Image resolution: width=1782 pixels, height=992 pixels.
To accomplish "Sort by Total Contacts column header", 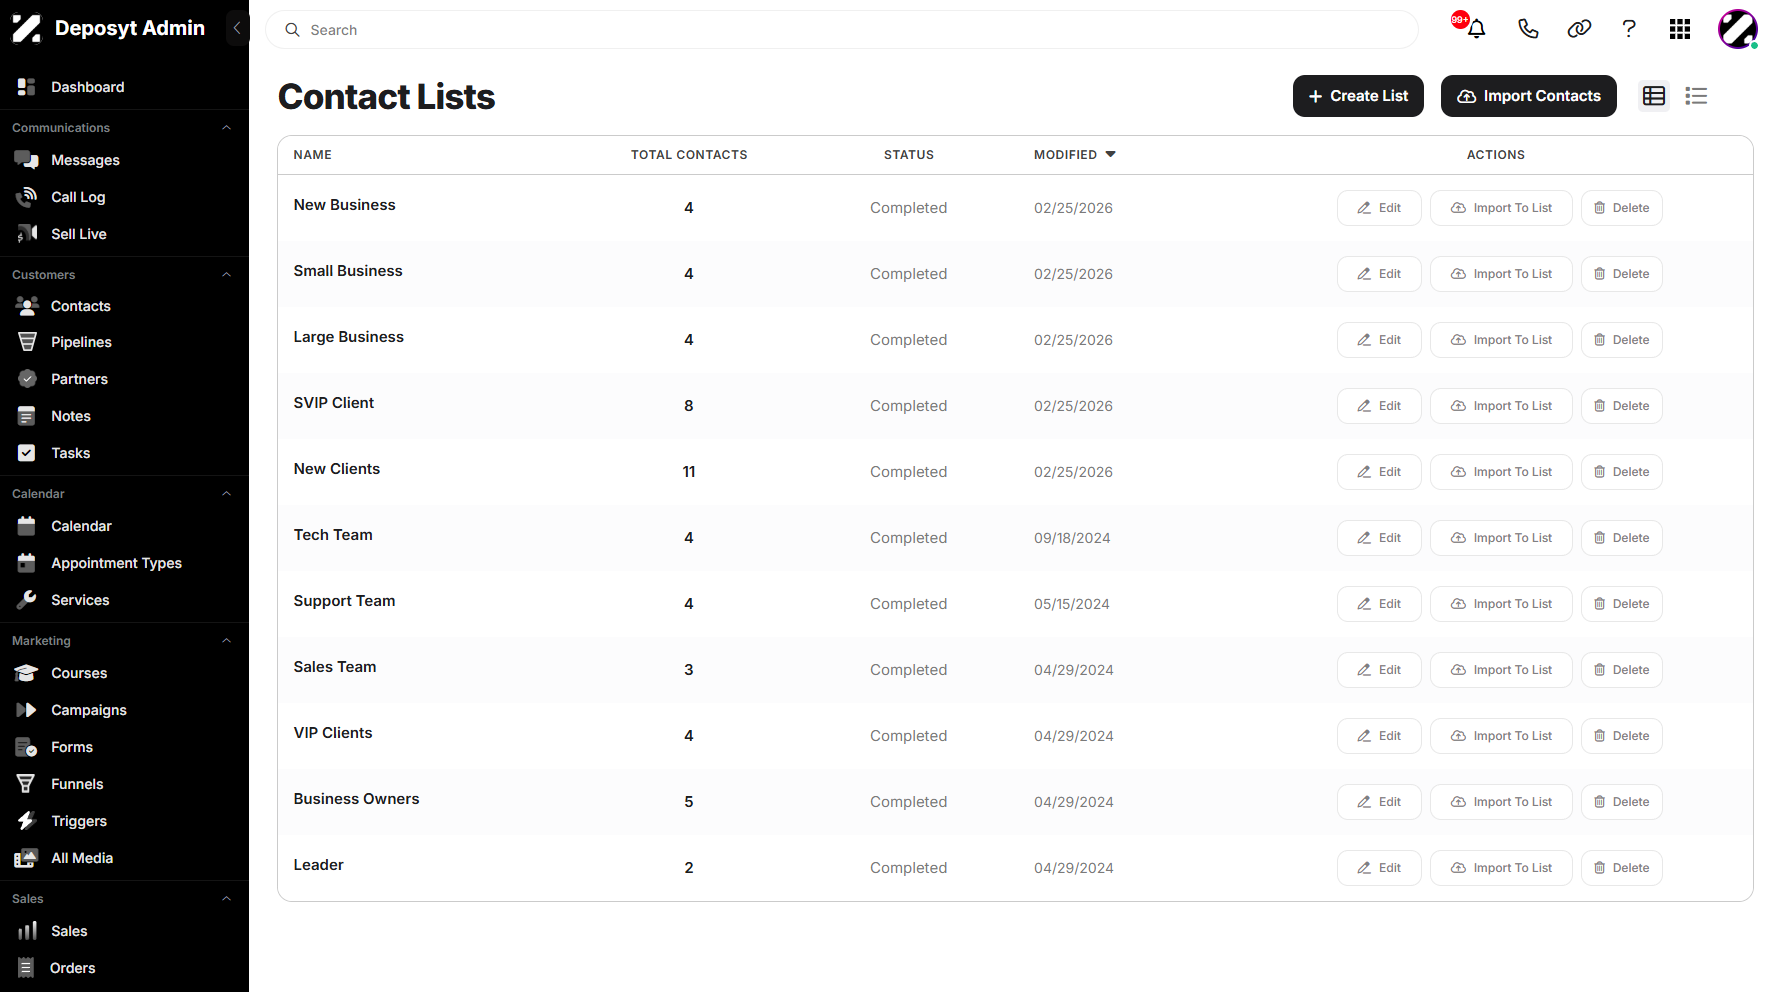I will (x=689, y=155).
